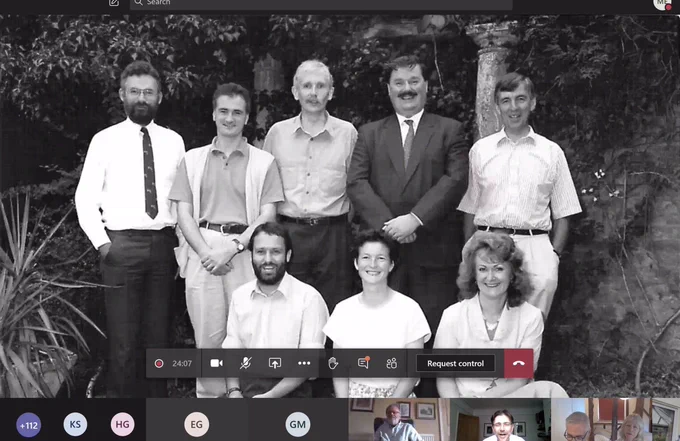This screenshot has height=441, width=680.
Task: Select the GM participant avatar
Action: coord(298,424)
